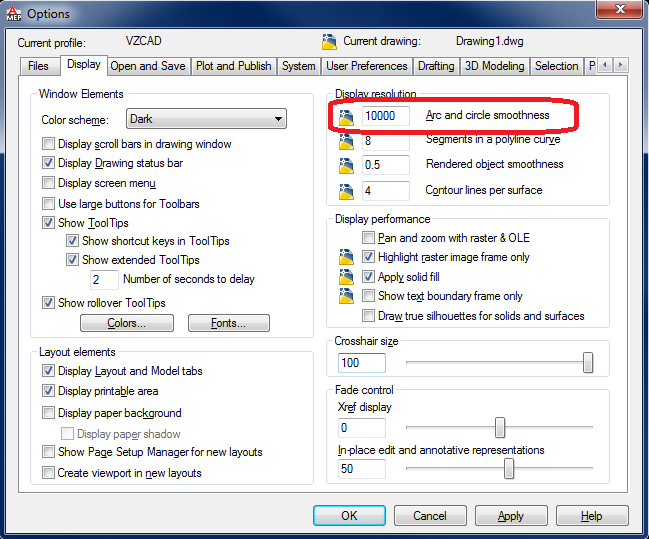The image size is (649, 539).
Task: Confirm settings with OK button
Action: click(x=349, y=515)
